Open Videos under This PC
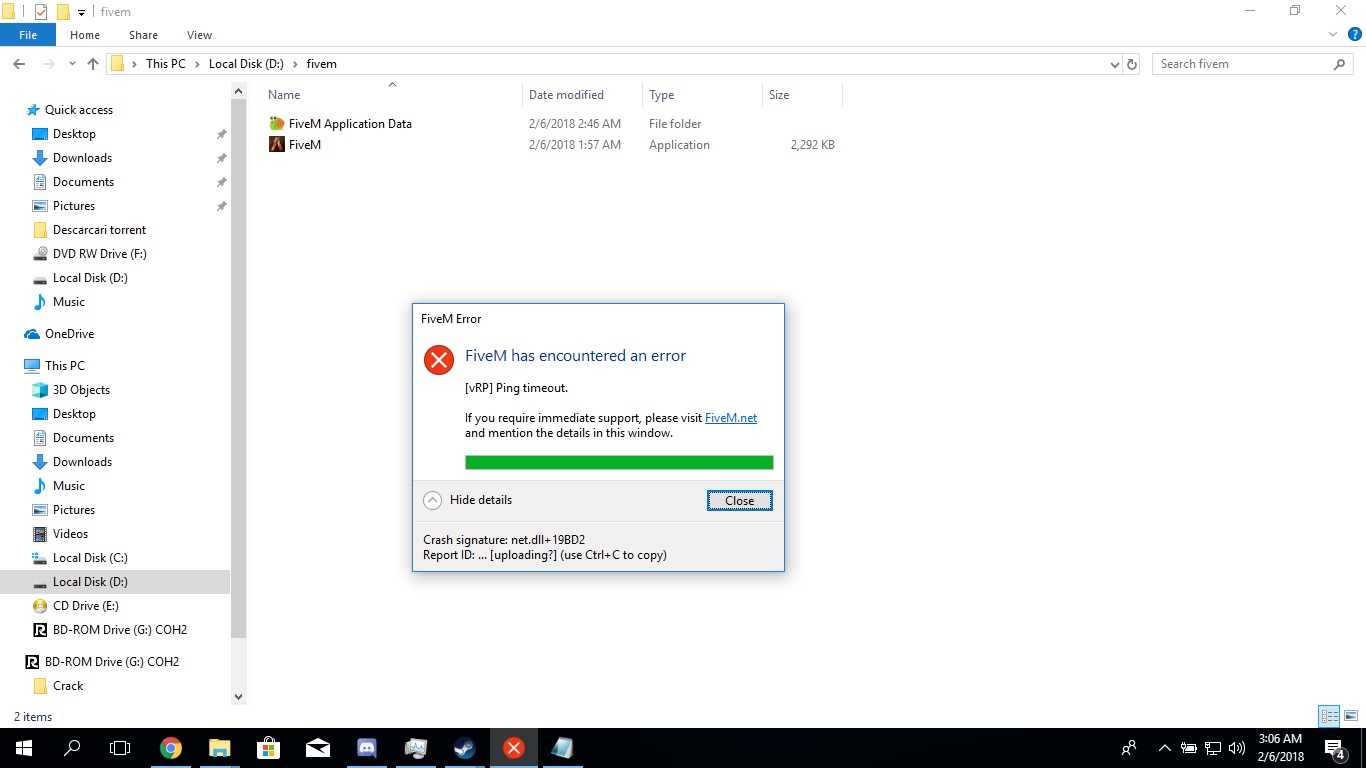1366x768 pixels. pyautogui.click(x=70, y=534)
